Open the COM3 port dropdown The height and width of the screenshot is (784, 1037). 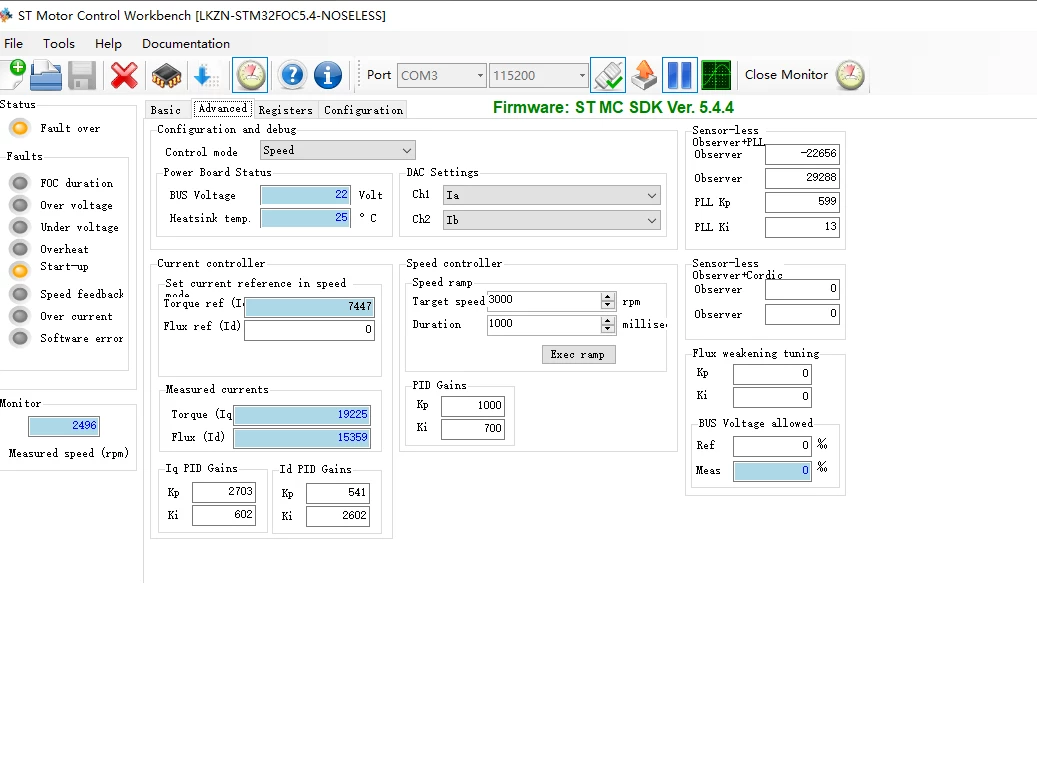pos(442,75)
